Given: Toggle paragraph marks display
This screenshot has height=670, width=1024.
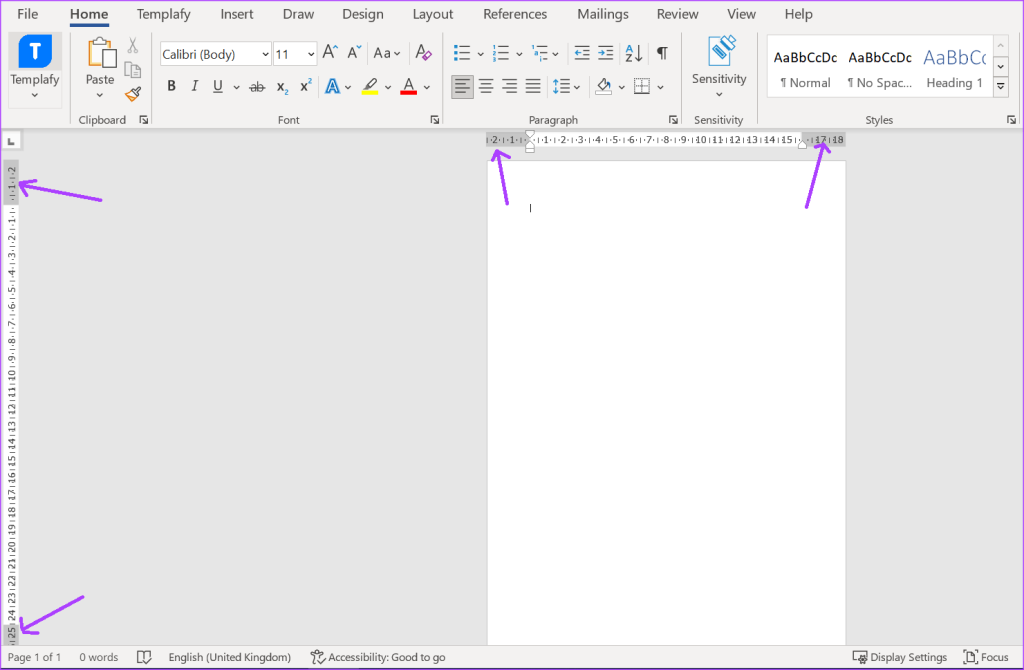Looking at the screenshot, I should (662, 53).
